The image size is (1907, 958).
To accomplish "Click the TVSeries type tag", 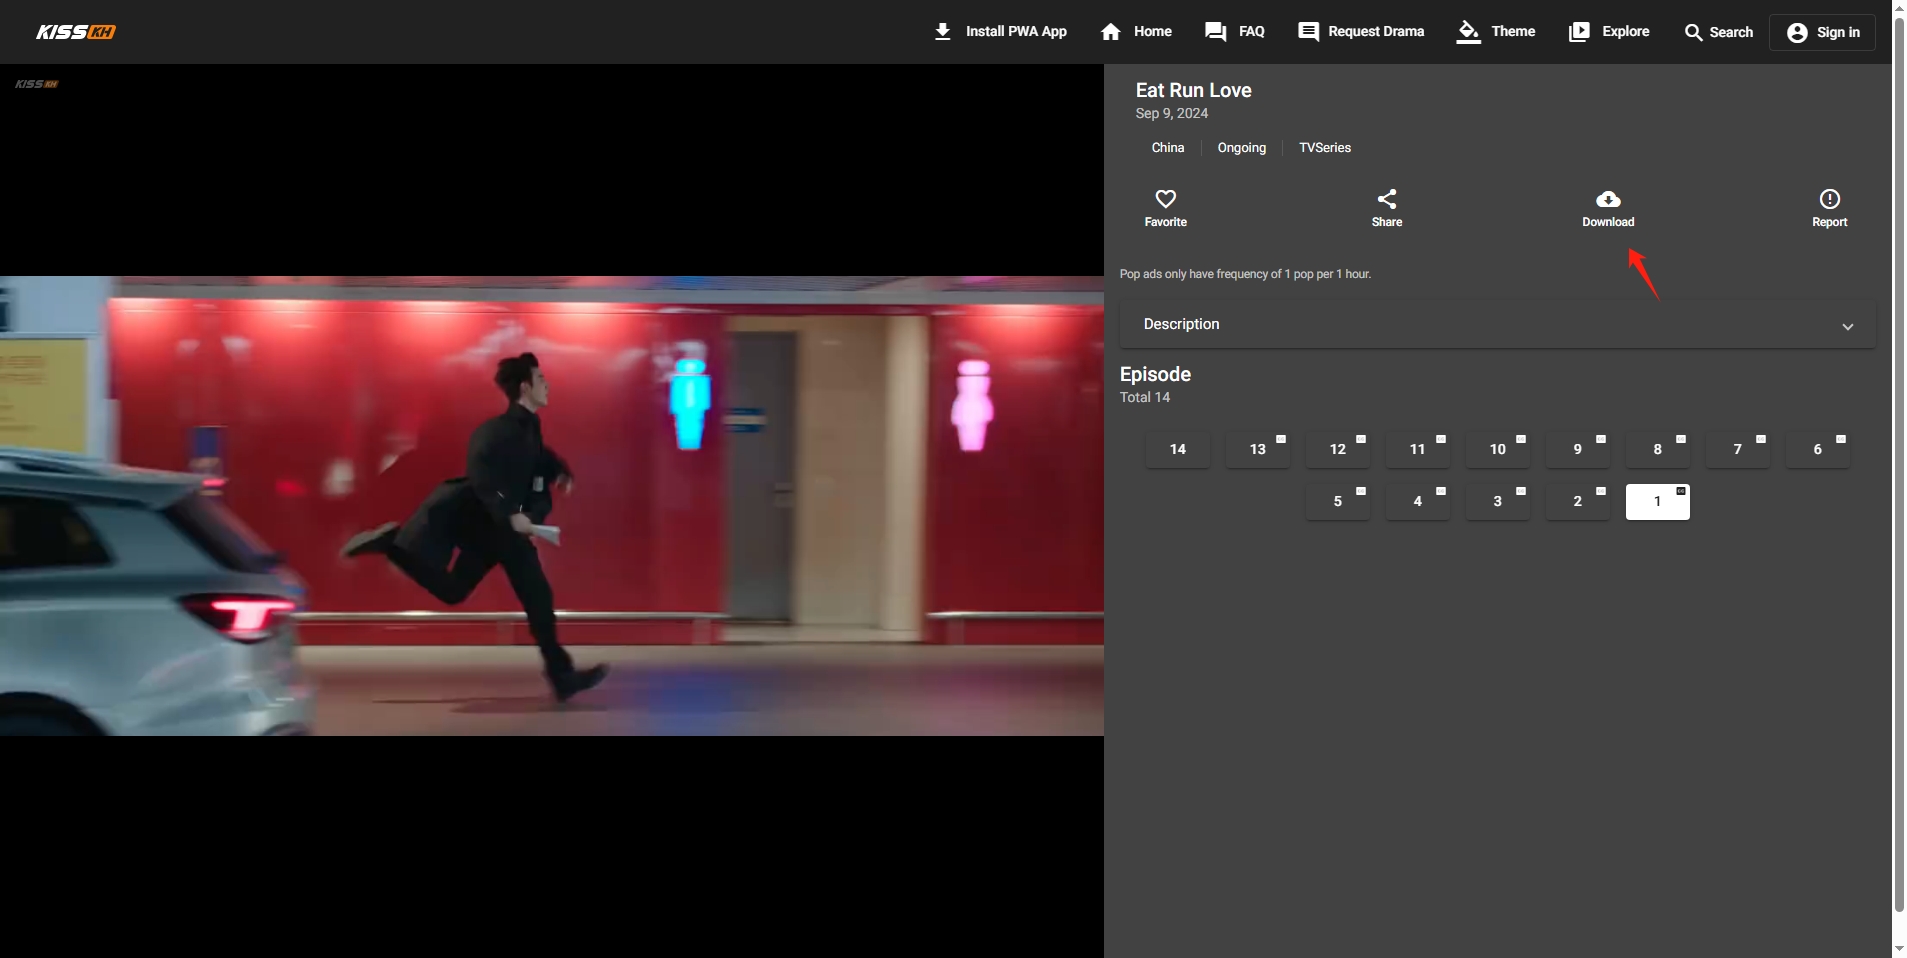I will [1324, 148].
